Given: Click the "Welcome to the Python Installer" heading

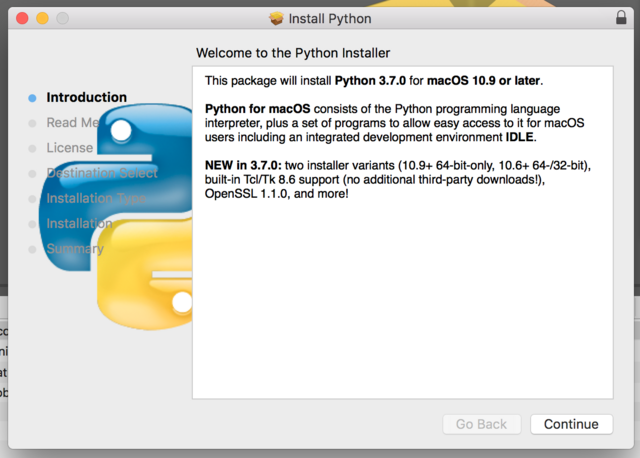Looking at the screenshot, I should pos(293,53).
